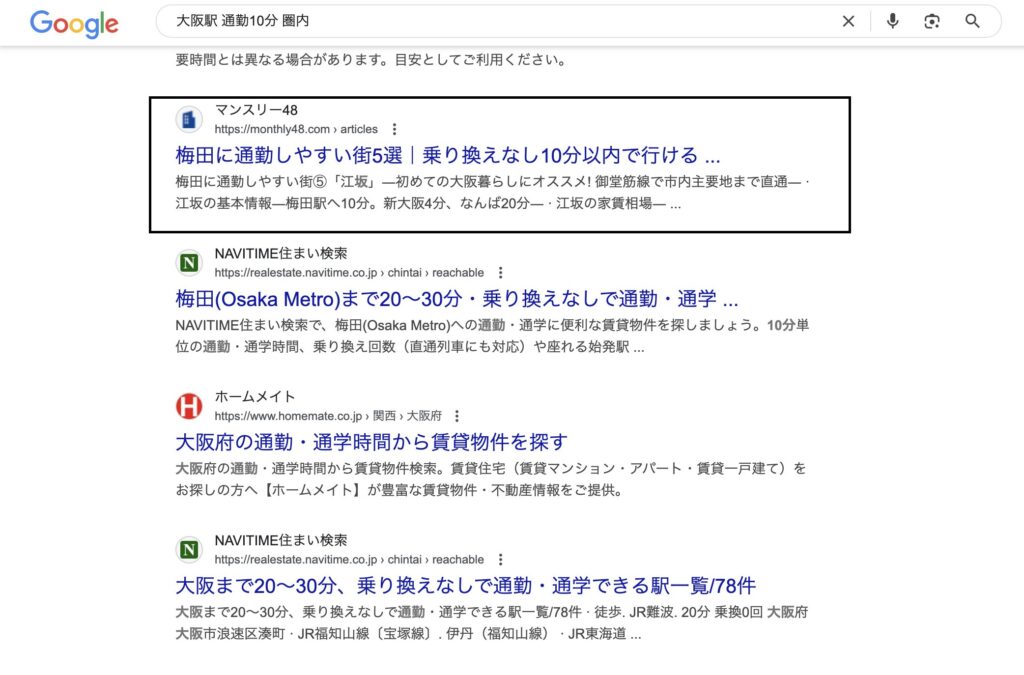Open Google Lens image search
Screen dimensions: 1024x675
932,21
